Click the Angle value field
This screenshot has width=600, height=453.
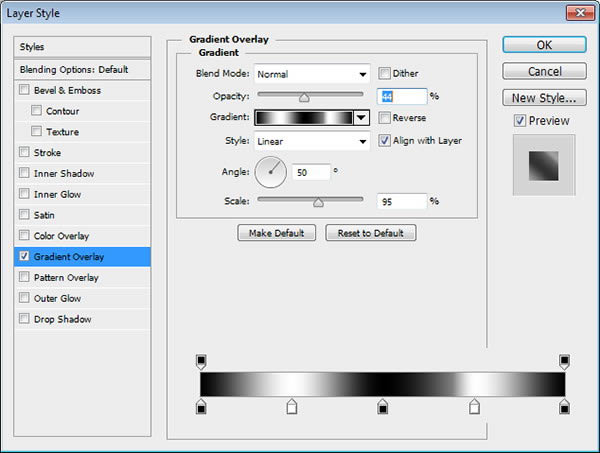pyautogui.click(x=310, y=172)
